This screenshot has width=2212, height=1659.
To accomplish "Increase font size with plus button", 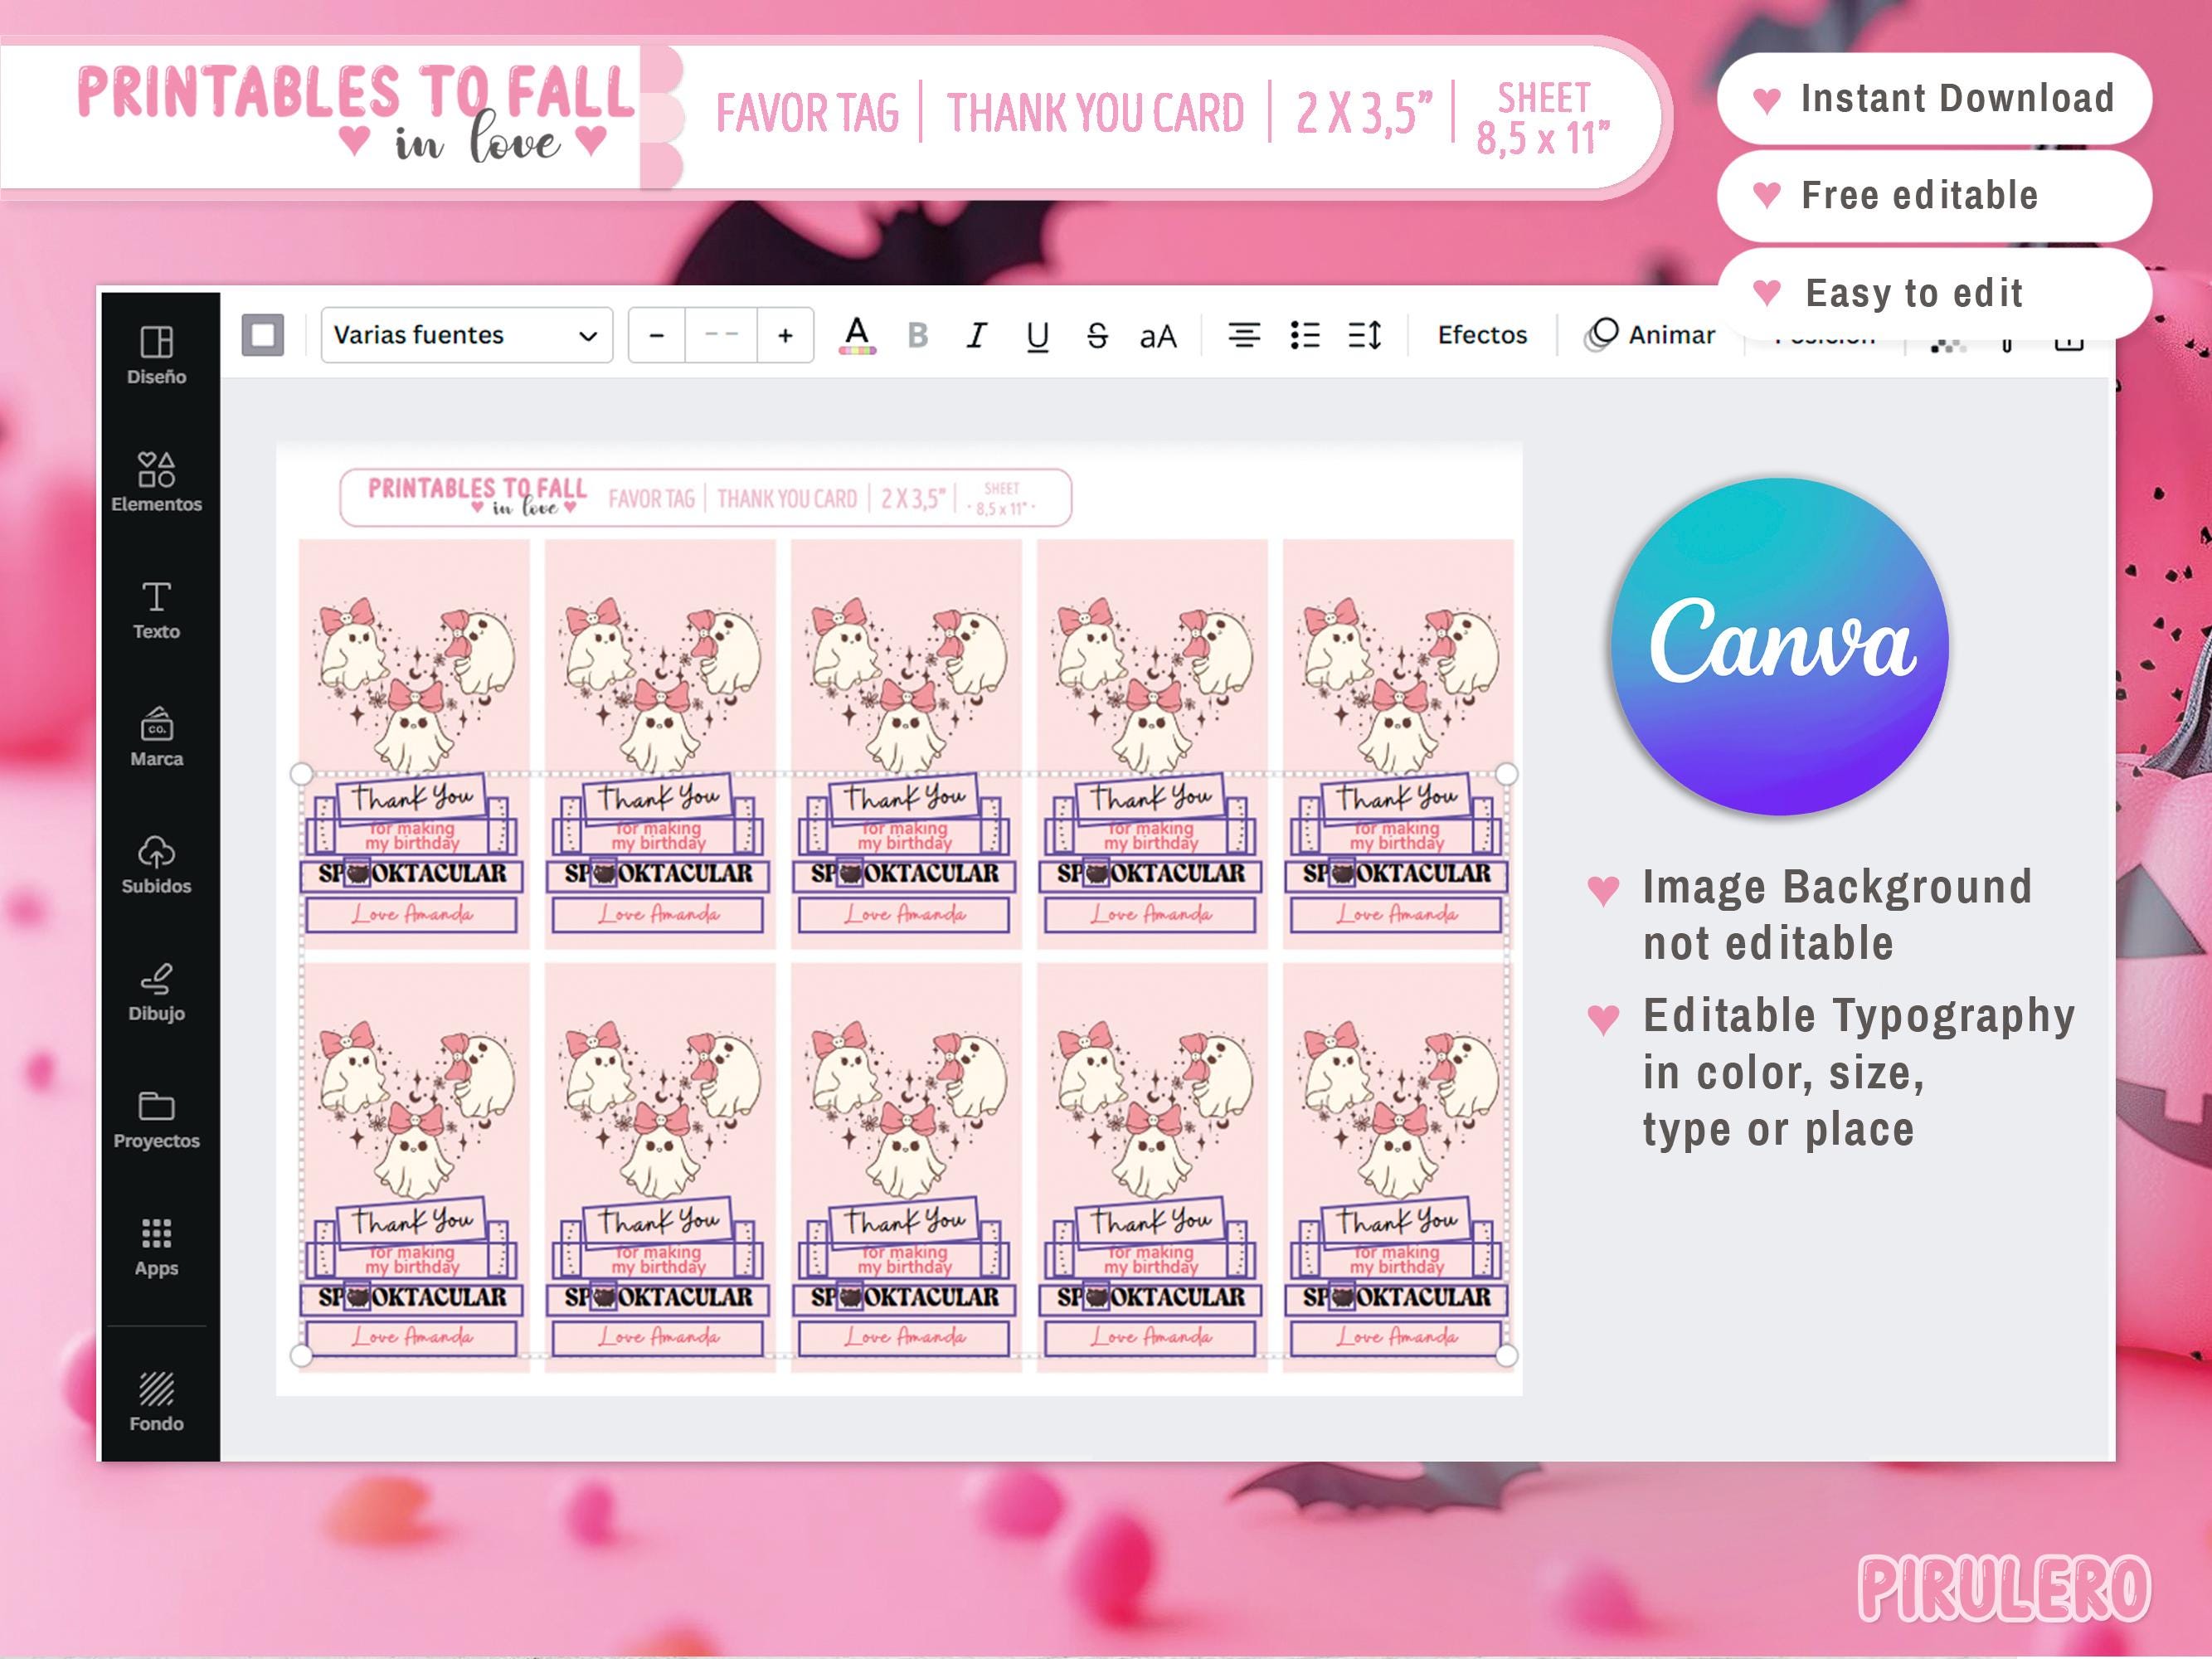I will click(785, 335).
